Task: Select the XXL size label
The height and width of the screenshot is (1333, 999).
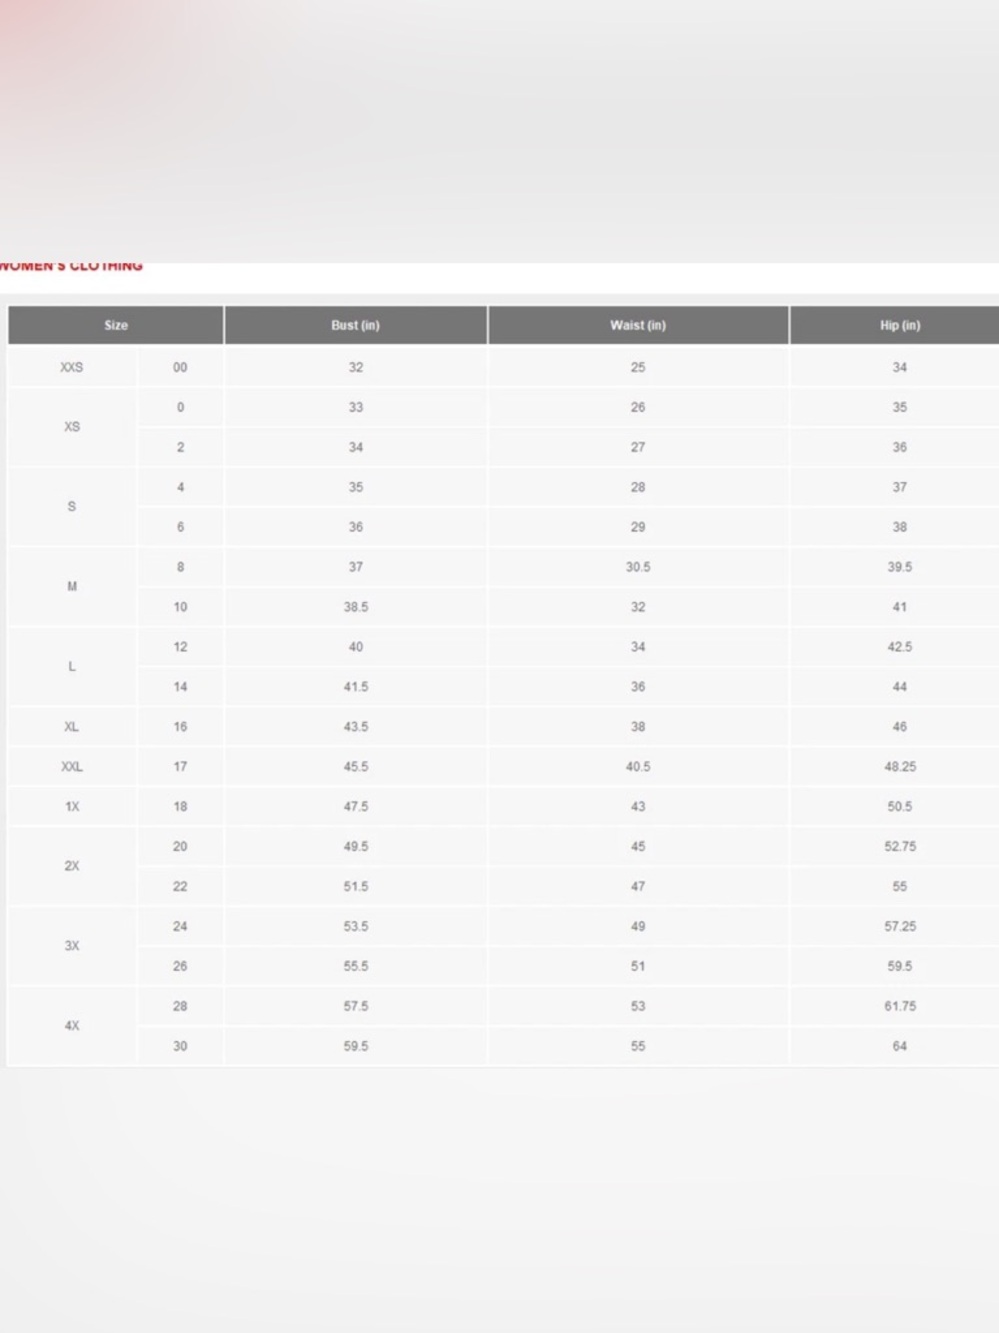Action: pos(72,767)
